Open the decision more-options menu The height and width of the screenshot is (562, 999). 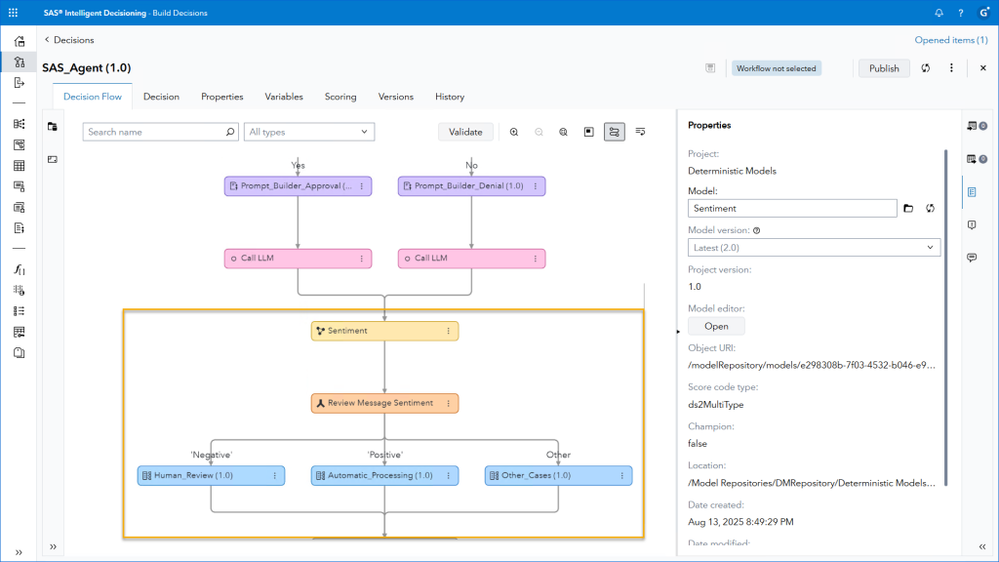coord(951,68)
